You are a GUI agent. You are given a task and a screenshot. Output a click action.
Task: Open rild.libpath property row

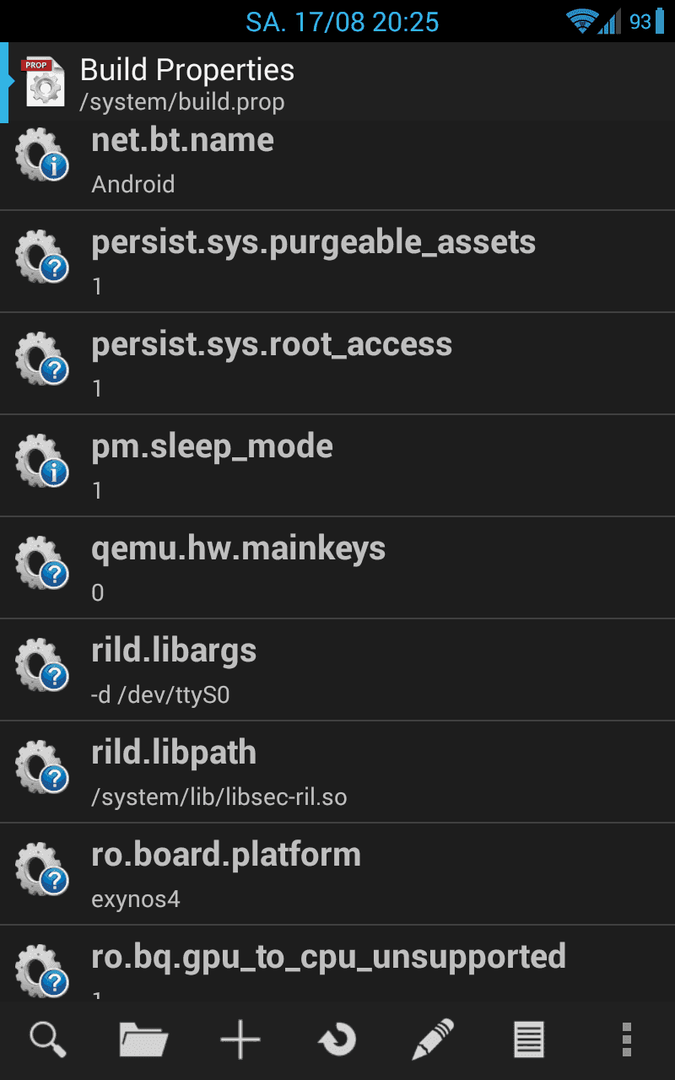click(x=338, y=771)
